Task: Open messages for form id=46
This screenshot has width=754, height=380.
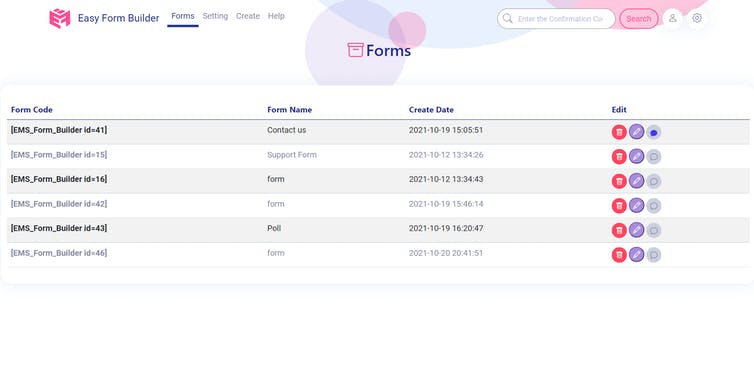Action: [x=653, y=255]
